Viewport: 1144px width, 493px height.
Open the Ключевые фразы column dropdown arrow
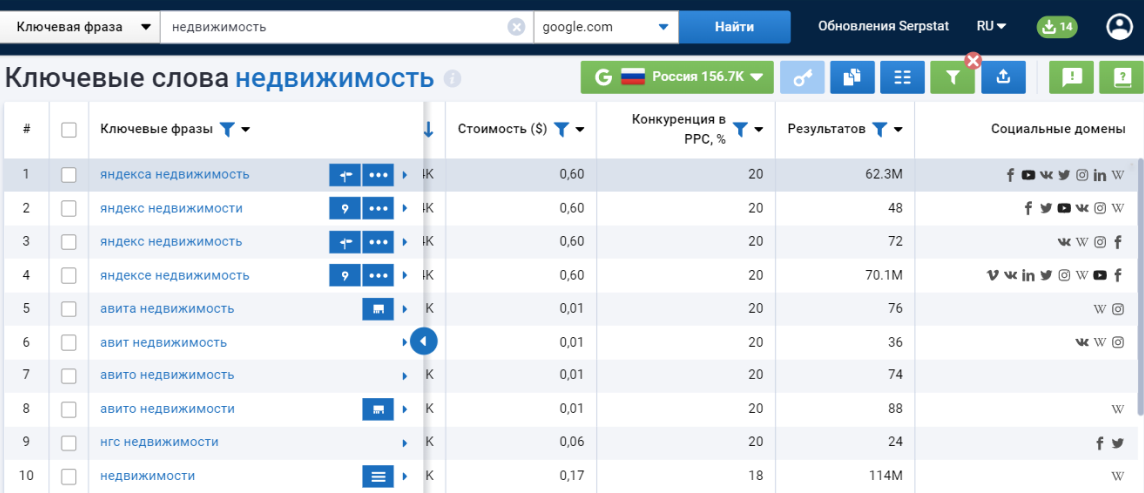click(245, 130)
